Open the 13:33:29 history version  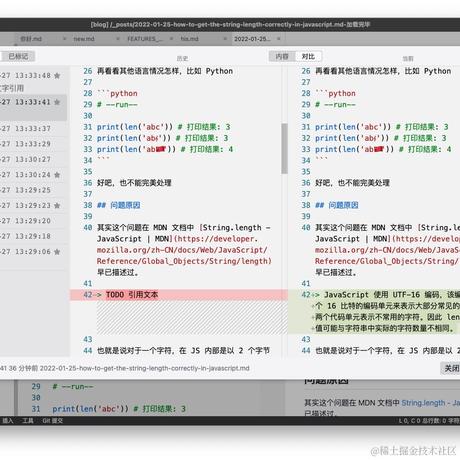tap(33, 144)
